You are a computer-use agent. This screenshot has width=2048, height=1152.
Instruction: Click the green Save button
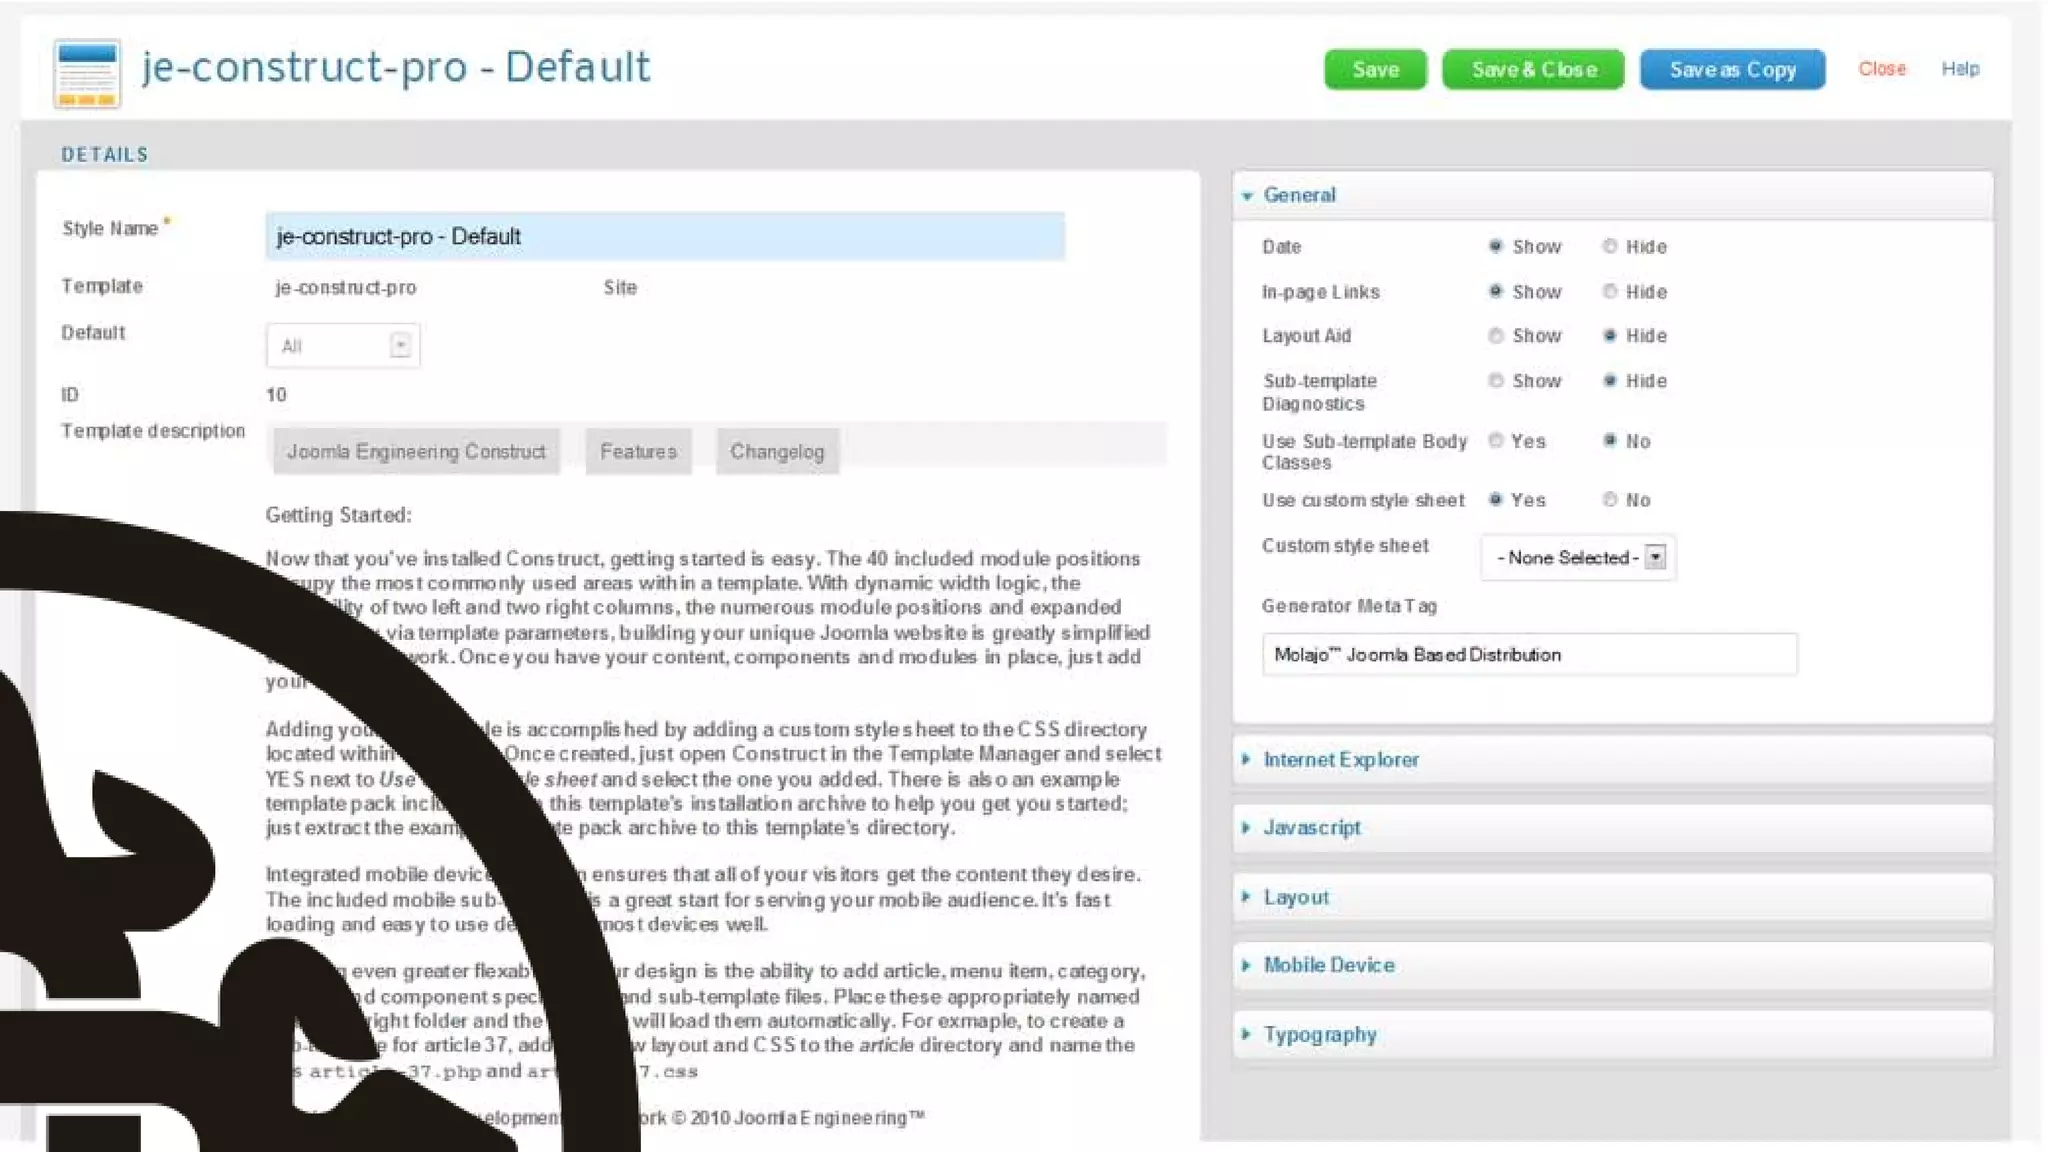tap(1375, 70)
